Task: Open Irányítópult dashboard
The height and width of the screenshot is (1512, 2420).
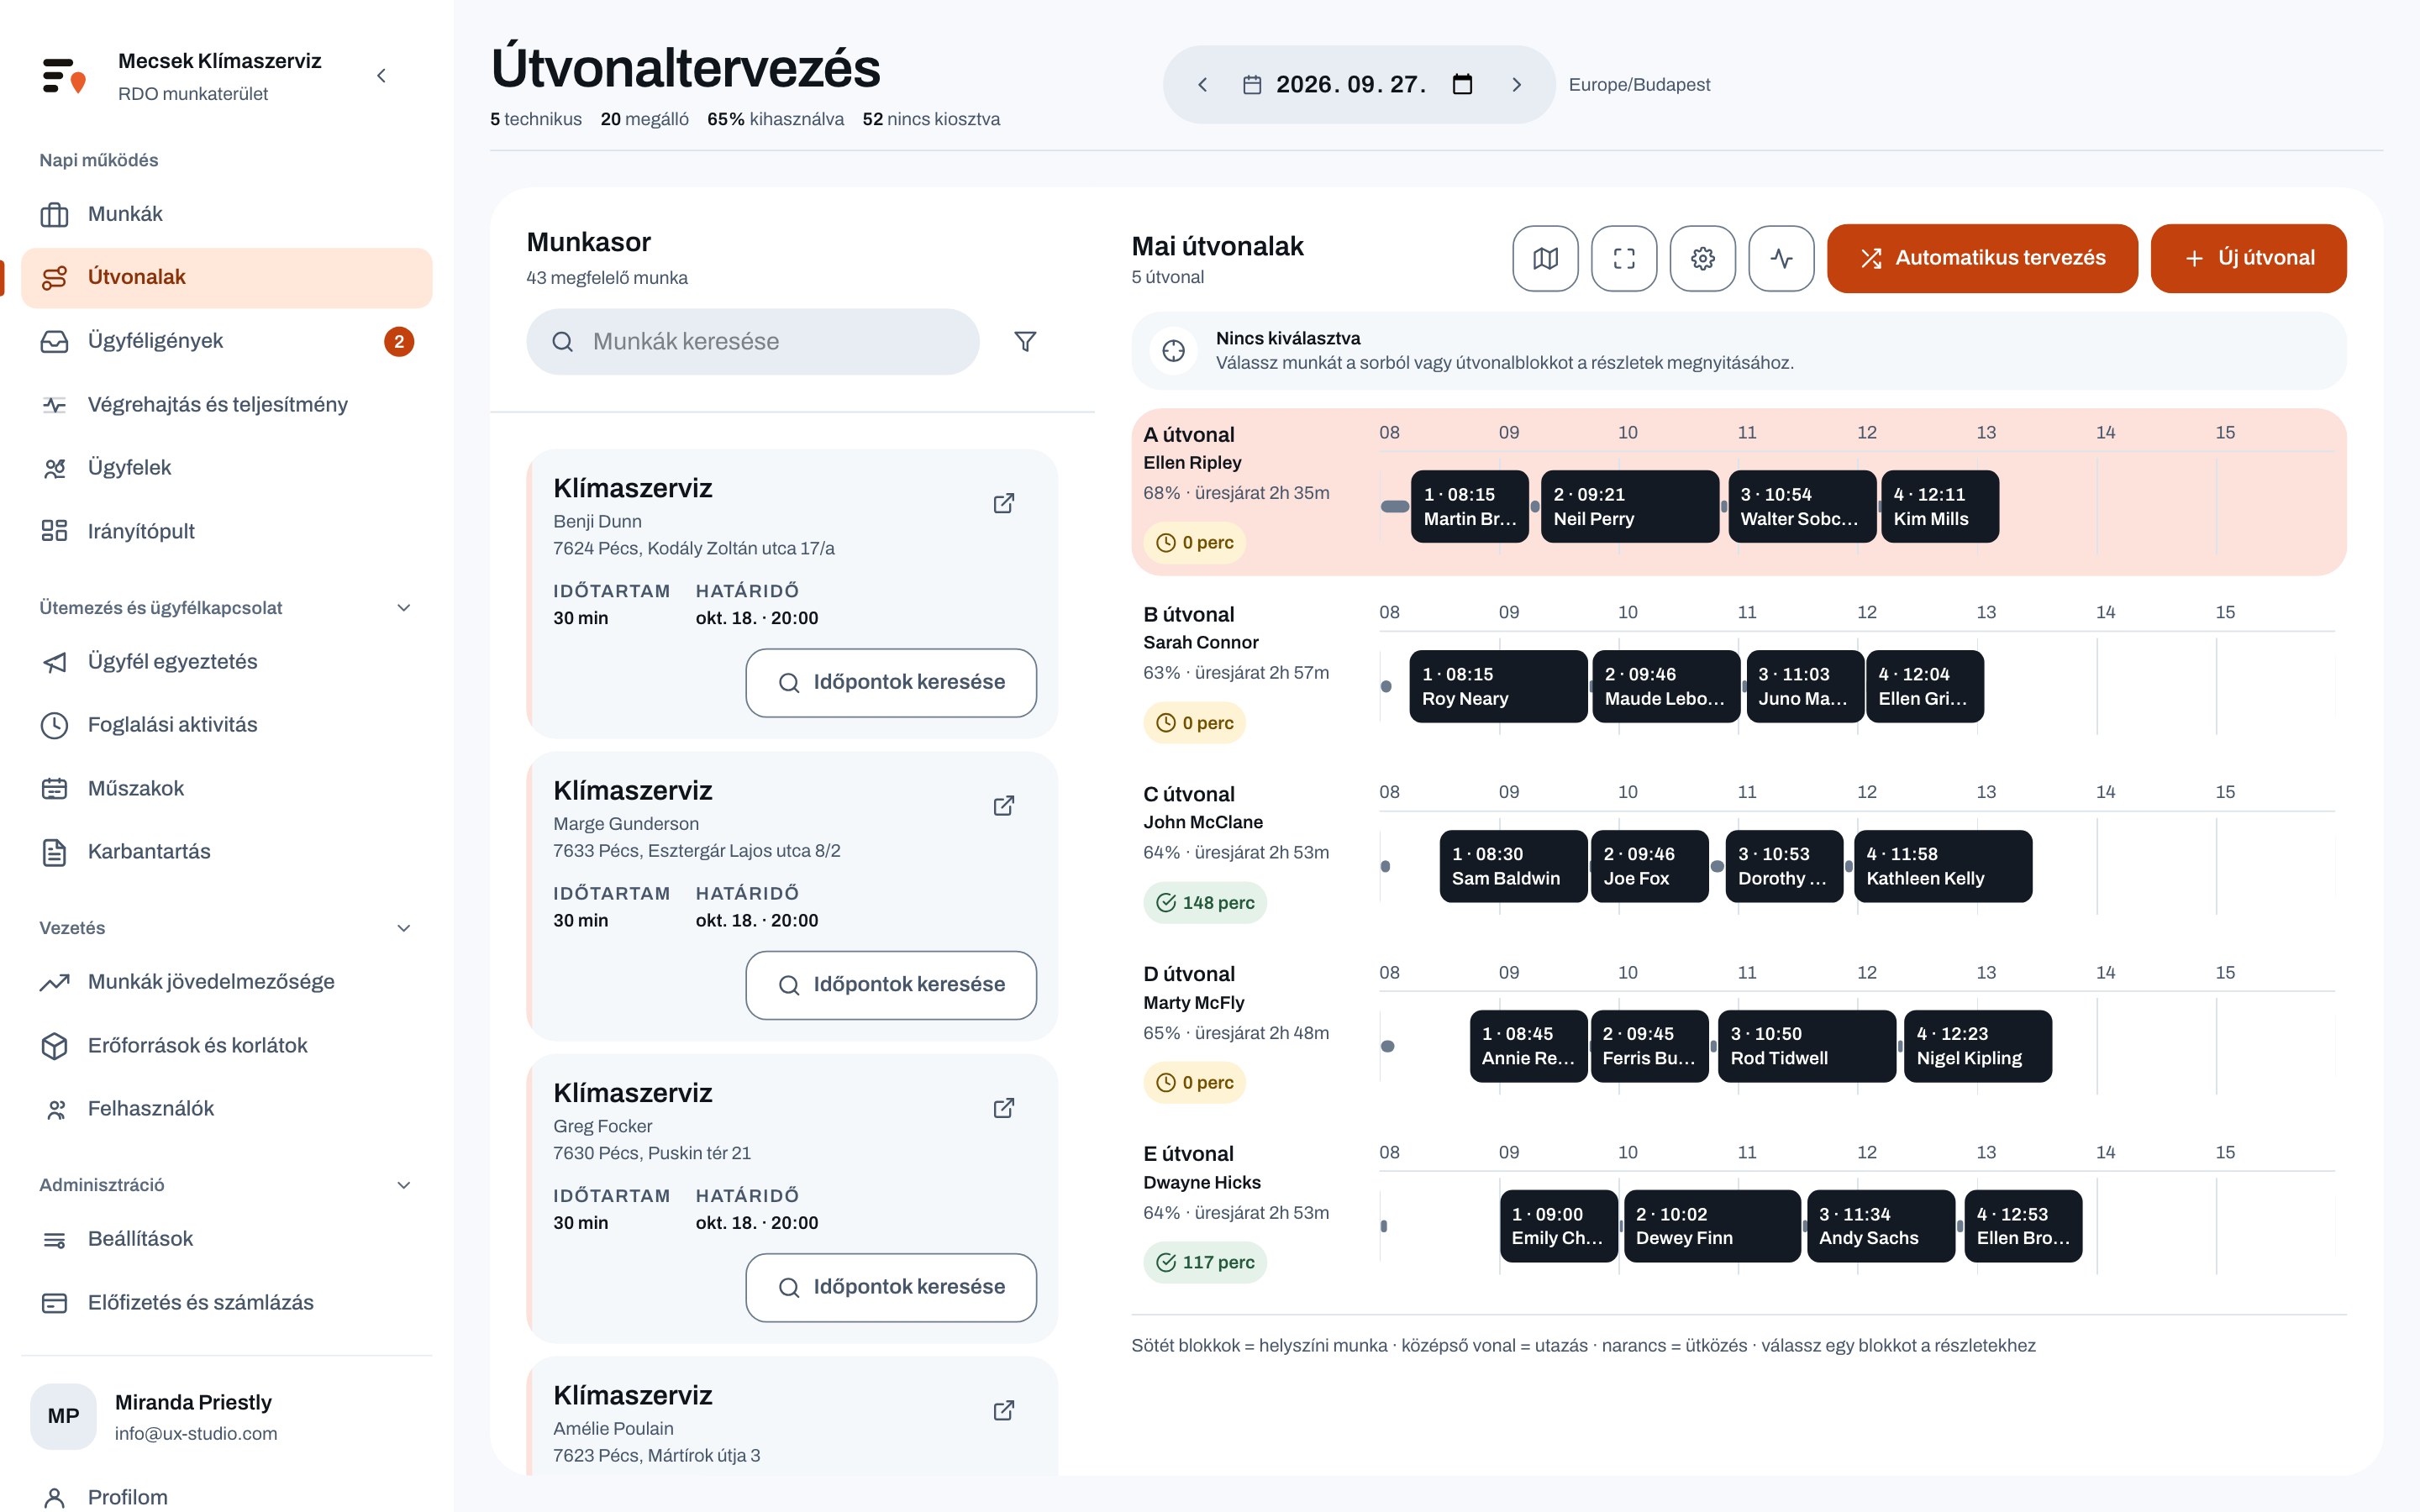Action: (x=226, y=532)
